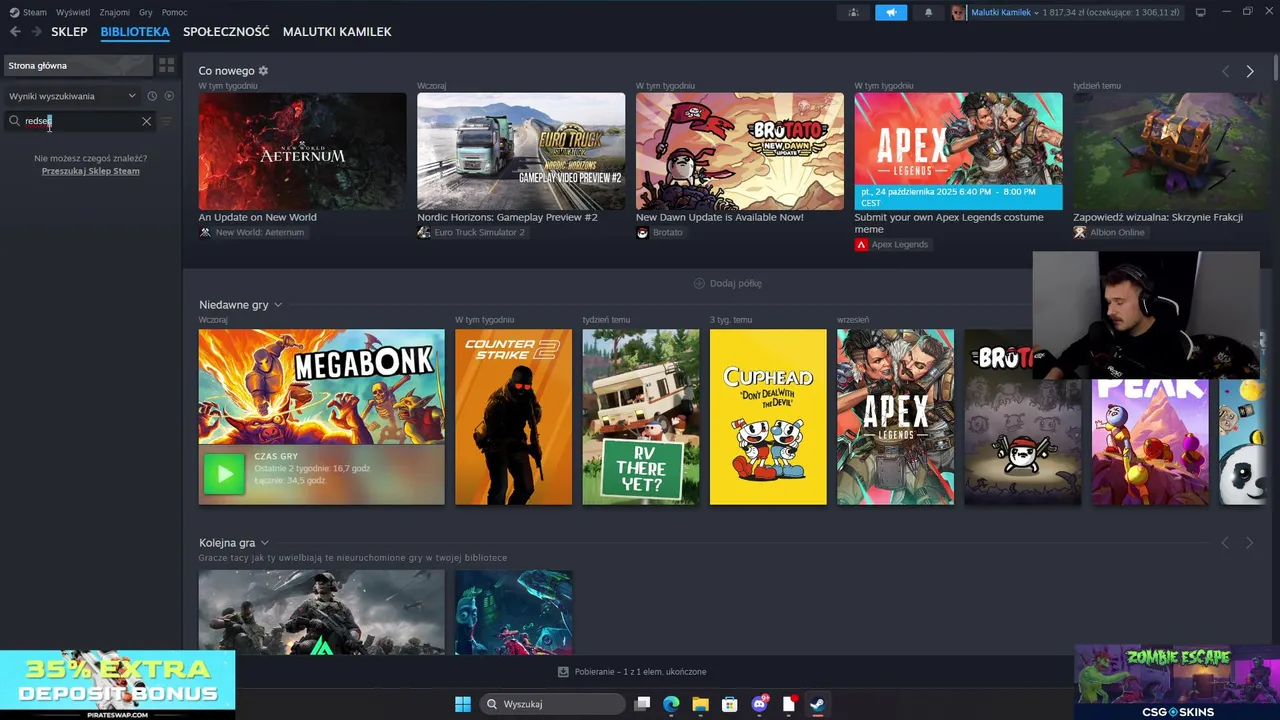Open Co nowego settings gear
The width and height of the screenshot is (1280, 720).
(x=263, y=71)
